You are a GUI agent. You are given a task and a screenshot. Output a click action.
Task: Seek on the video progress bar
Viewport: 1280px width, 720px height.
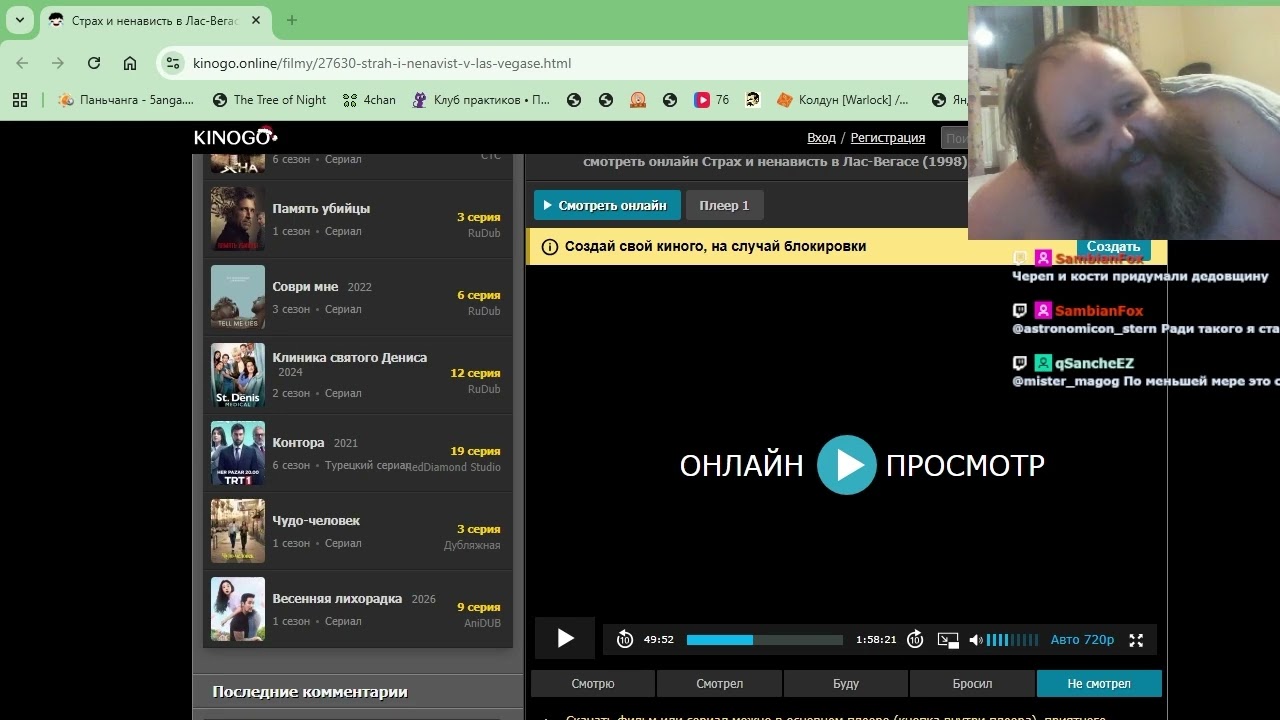(765, 640)
